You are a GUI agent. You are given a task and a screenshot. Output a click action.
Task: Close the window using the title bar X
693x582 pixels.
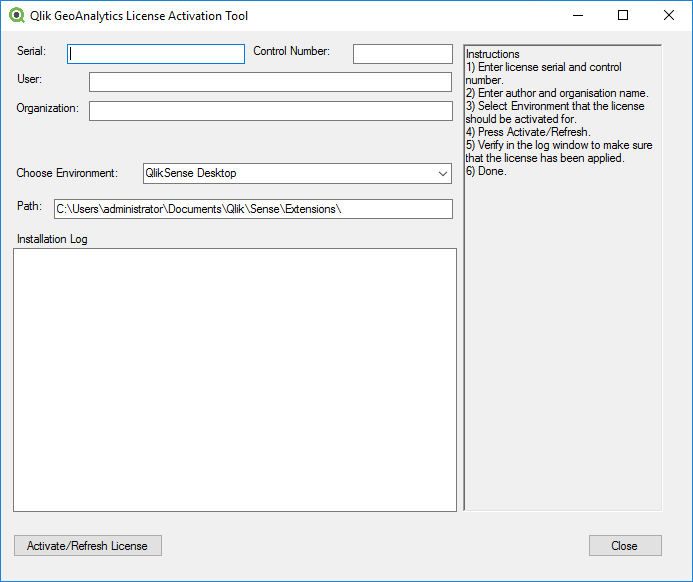pyautogui.click(x=669, y=16)
